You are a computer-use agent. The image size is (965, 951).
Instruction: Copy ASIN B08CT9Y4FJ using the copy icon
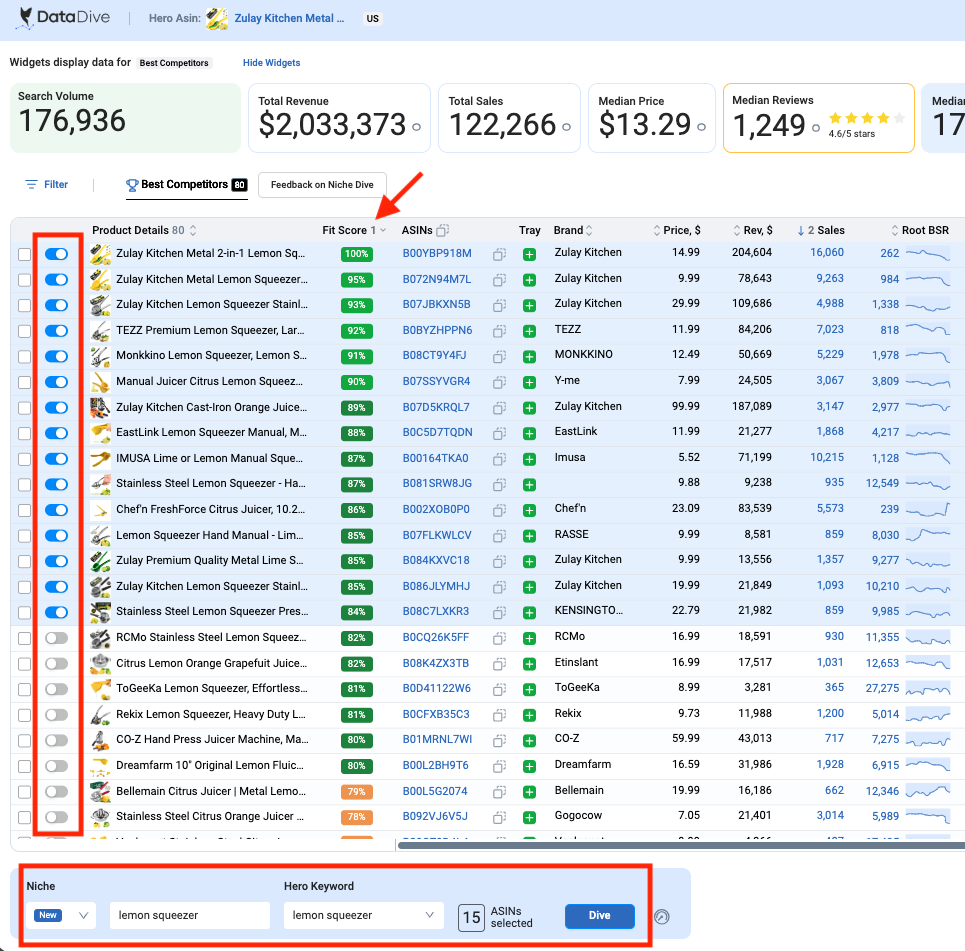[x=499, y=356]
